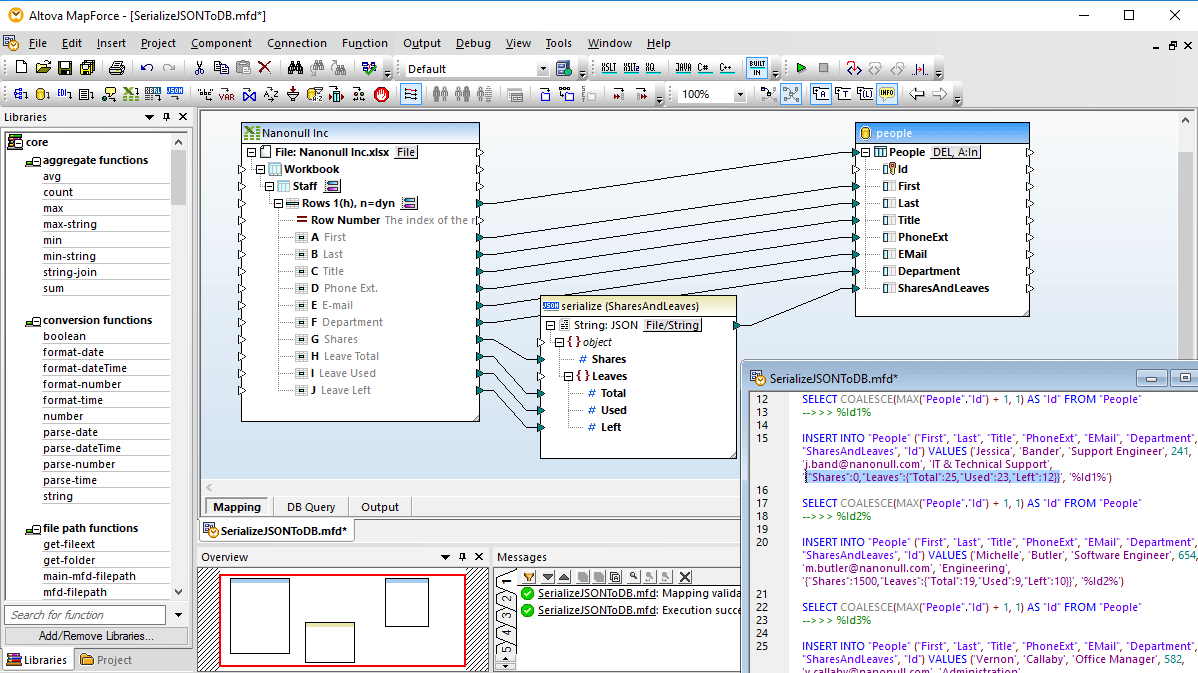Cut the selected component
1198x673 pixels.
tap(199, 68)
